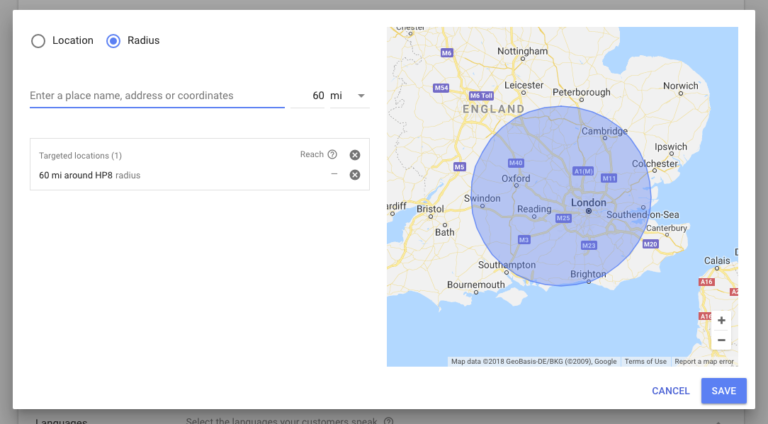
Task: Click the 60 mi around HP8 row text
Action: pyautogui.click(x=90, y=175)
